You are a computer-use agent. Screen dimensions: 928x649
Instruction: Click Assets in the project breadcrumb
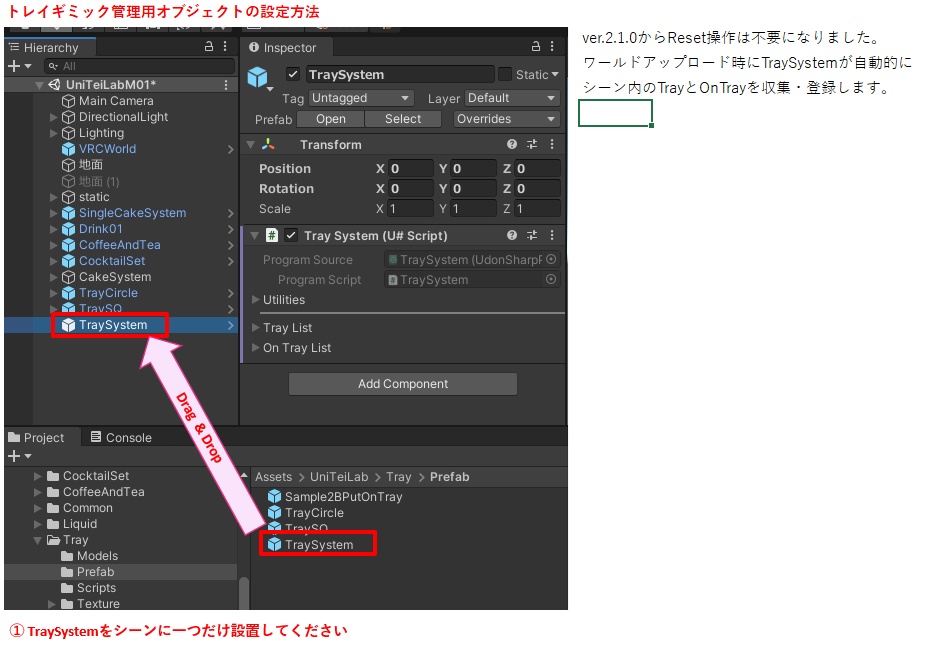[273, 477]
